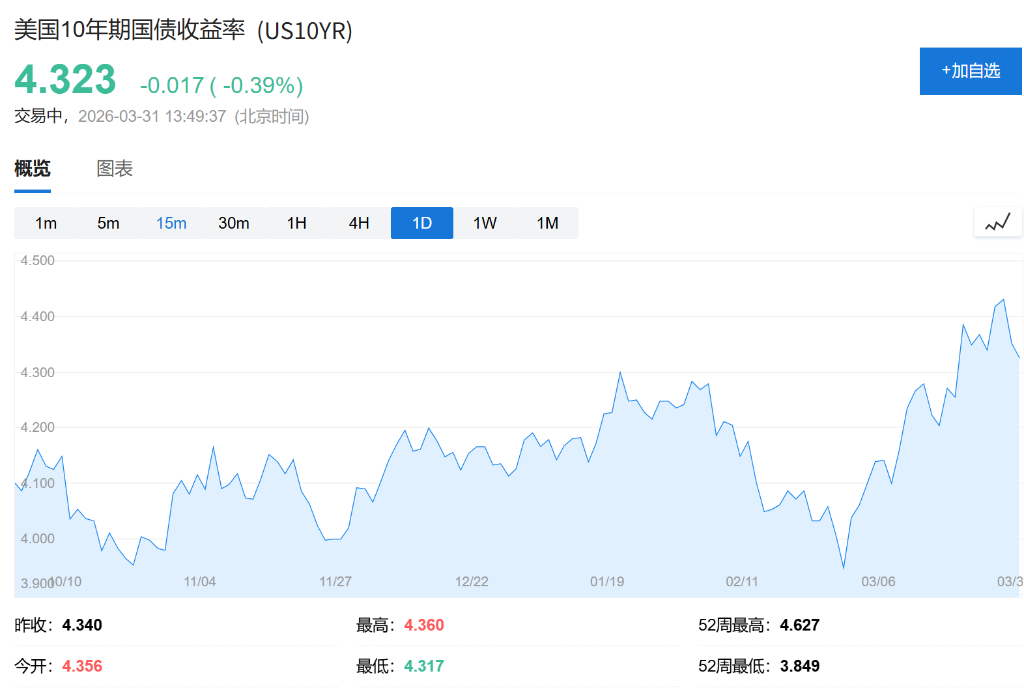The width and height of the screenshot is (1024, 695).
Task: Switch to the 1H timeframe
Action: pos(296,222)
